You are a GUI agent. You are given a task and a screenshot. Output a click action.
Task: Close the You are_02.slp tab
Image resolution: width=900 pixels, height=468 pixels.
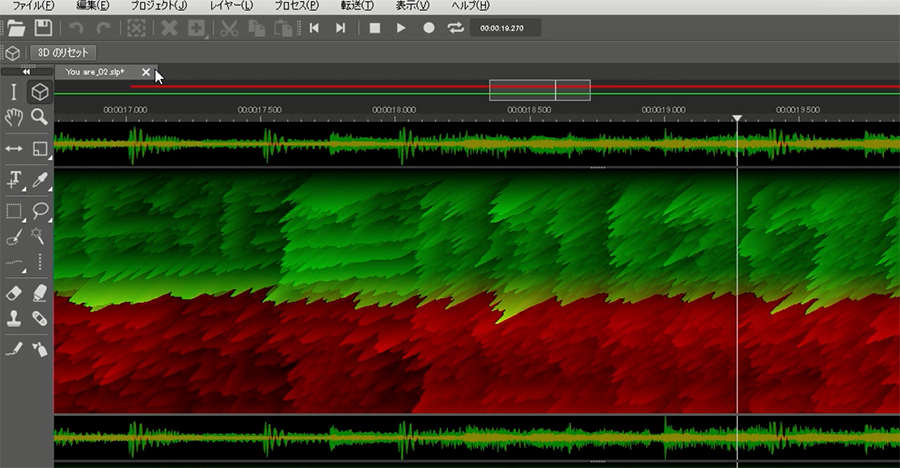point(146,72)
